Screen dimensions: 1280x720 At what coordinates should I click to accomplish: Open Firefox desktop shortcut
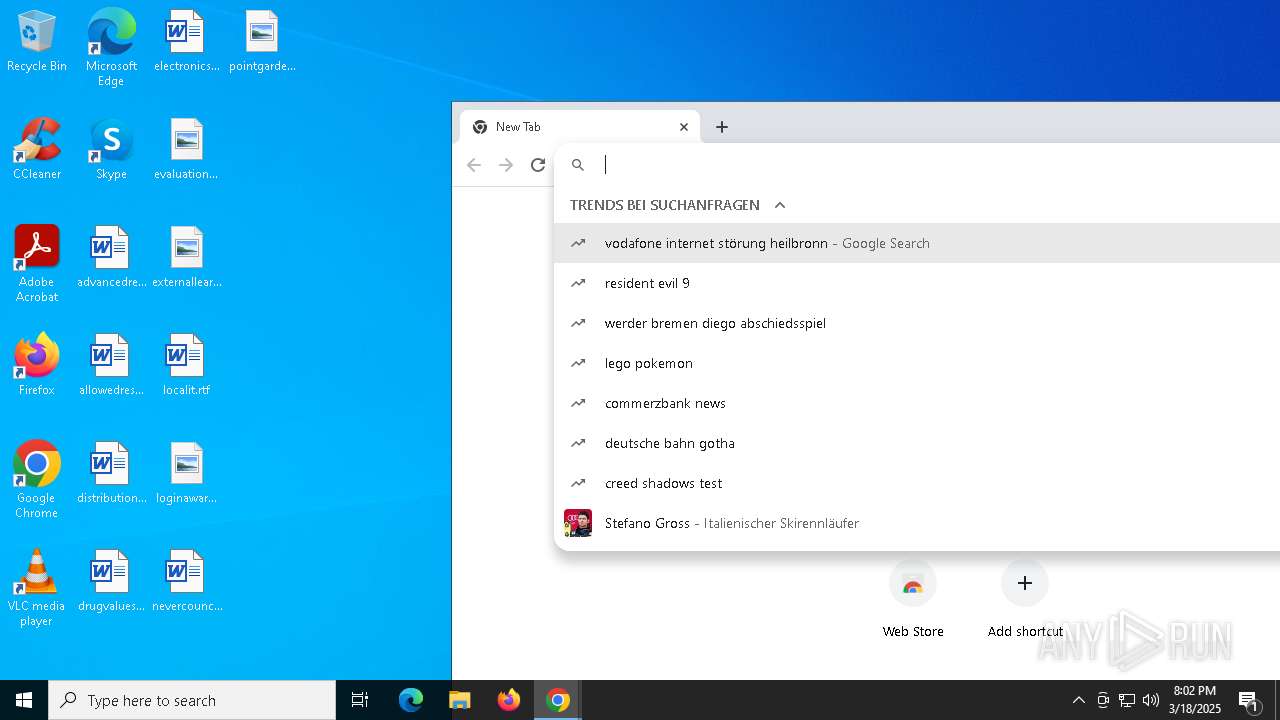[x=37, y=365]
